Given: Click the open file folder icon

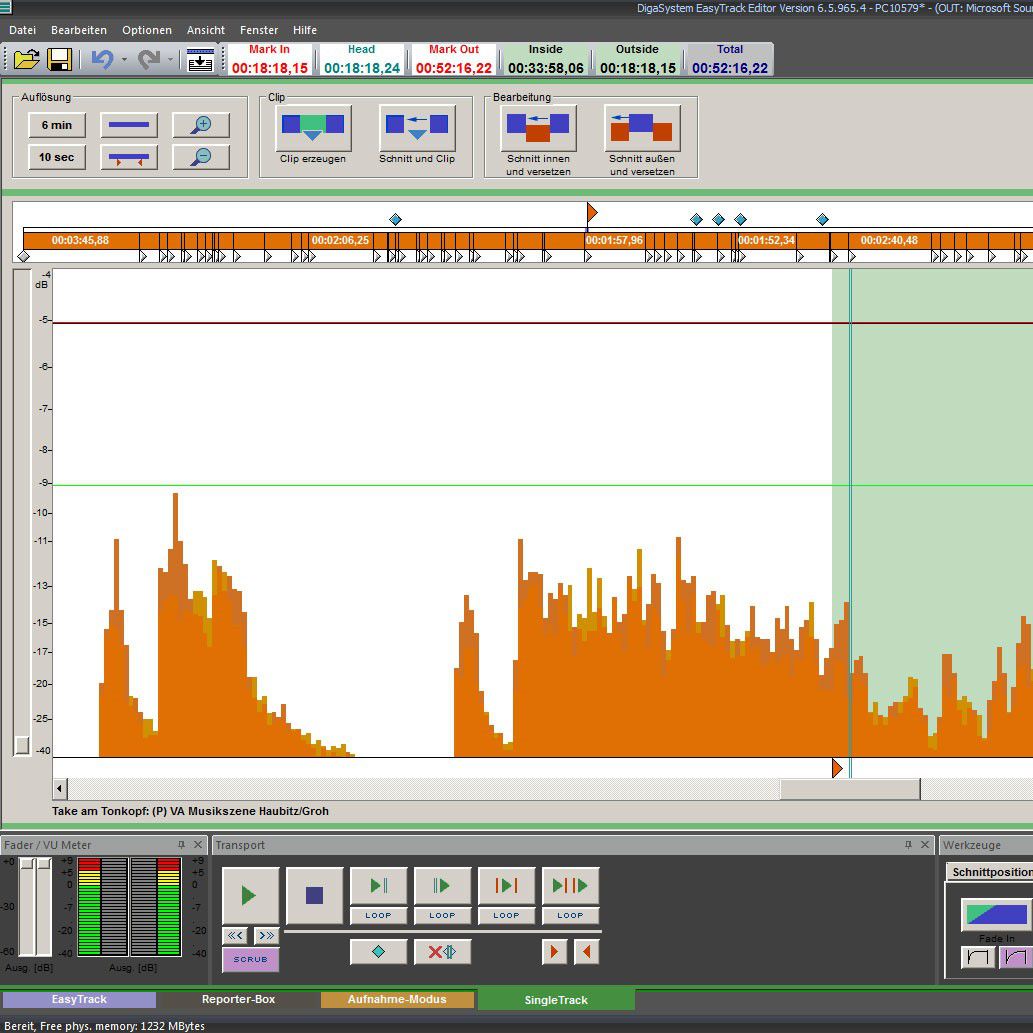Looking at the screenshot, I should 26,60.
